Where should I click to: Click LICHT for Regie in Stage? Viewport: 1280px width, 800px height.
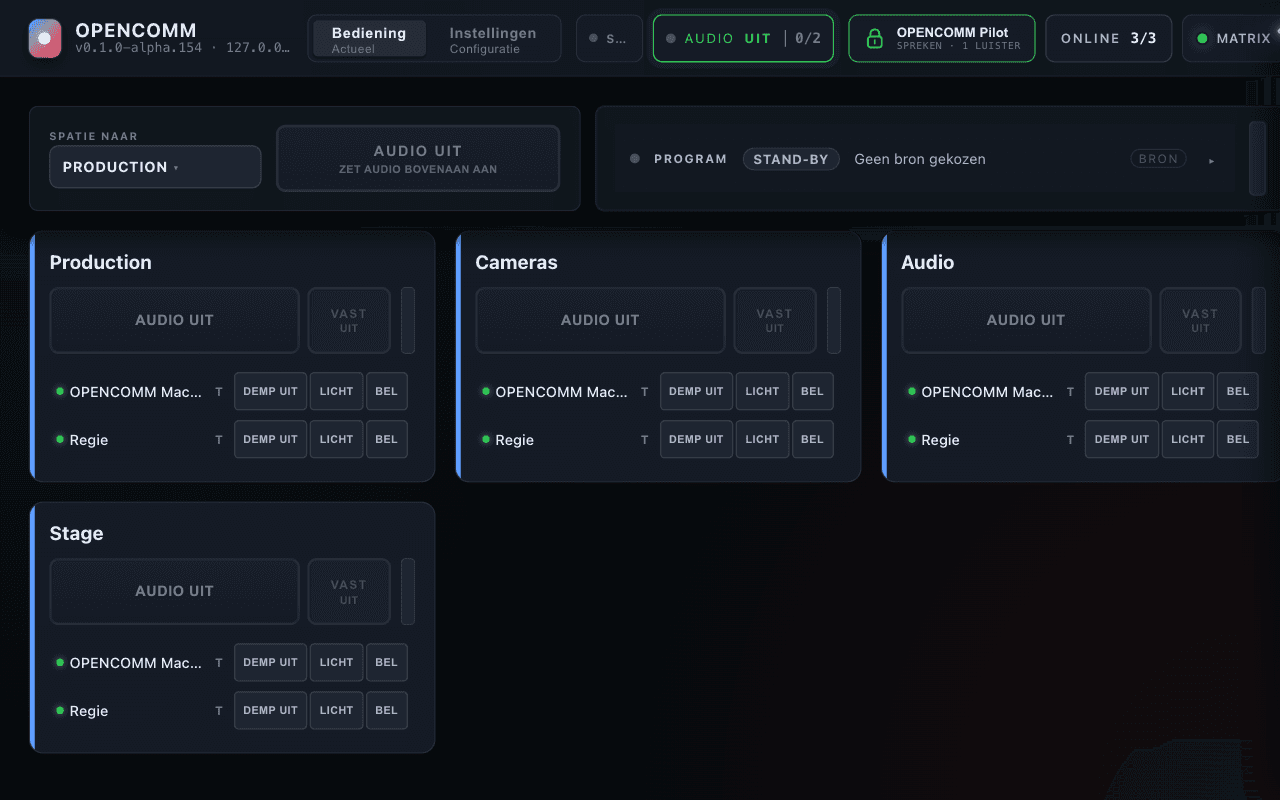pos(336,710)
